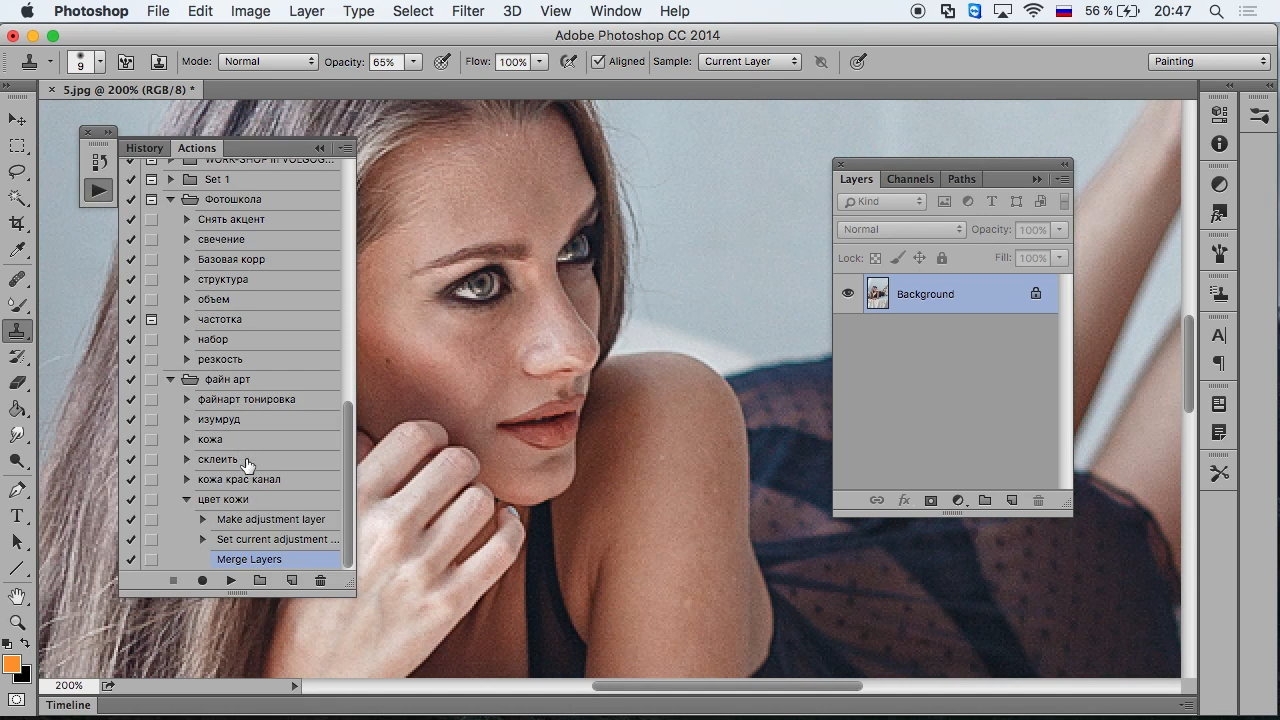The width and height of the screenshot is (1280, 720).
Task: Click the foreground orange color swatch
Action: 11,664
